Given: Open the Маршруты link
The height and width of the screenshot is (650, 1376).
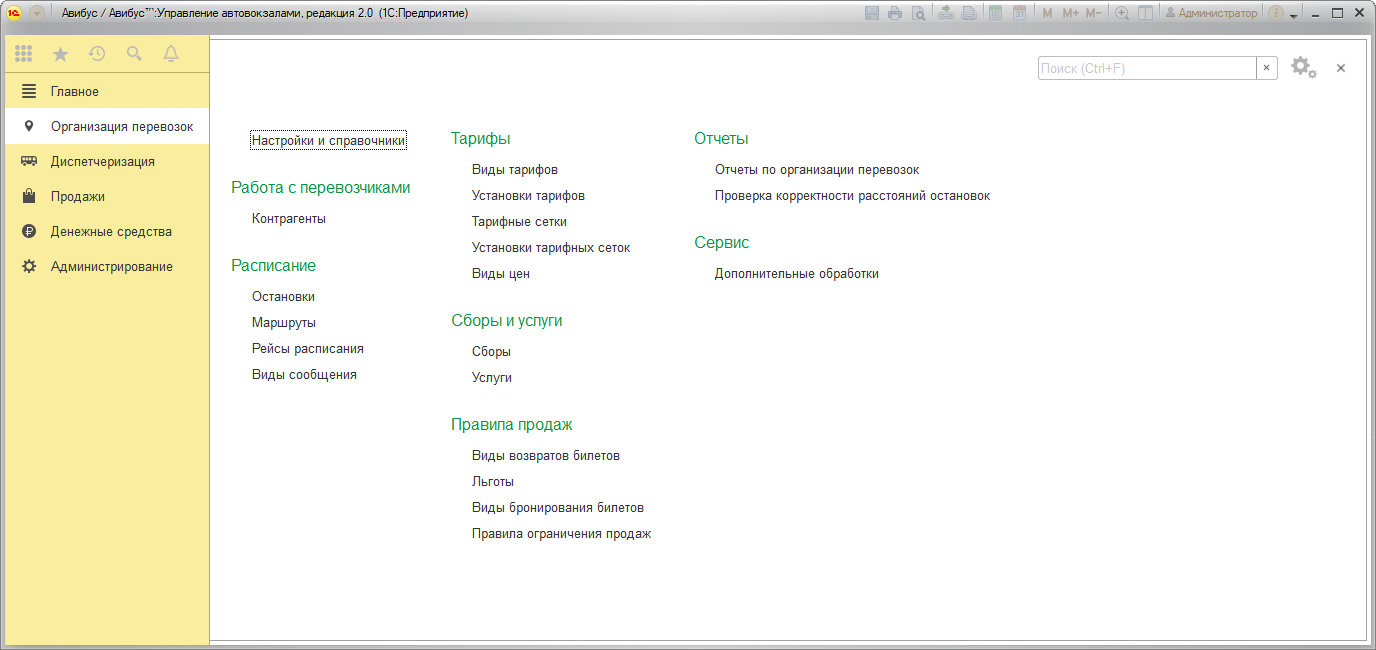Looking at the screenshot, I should (x=284, y=323).
